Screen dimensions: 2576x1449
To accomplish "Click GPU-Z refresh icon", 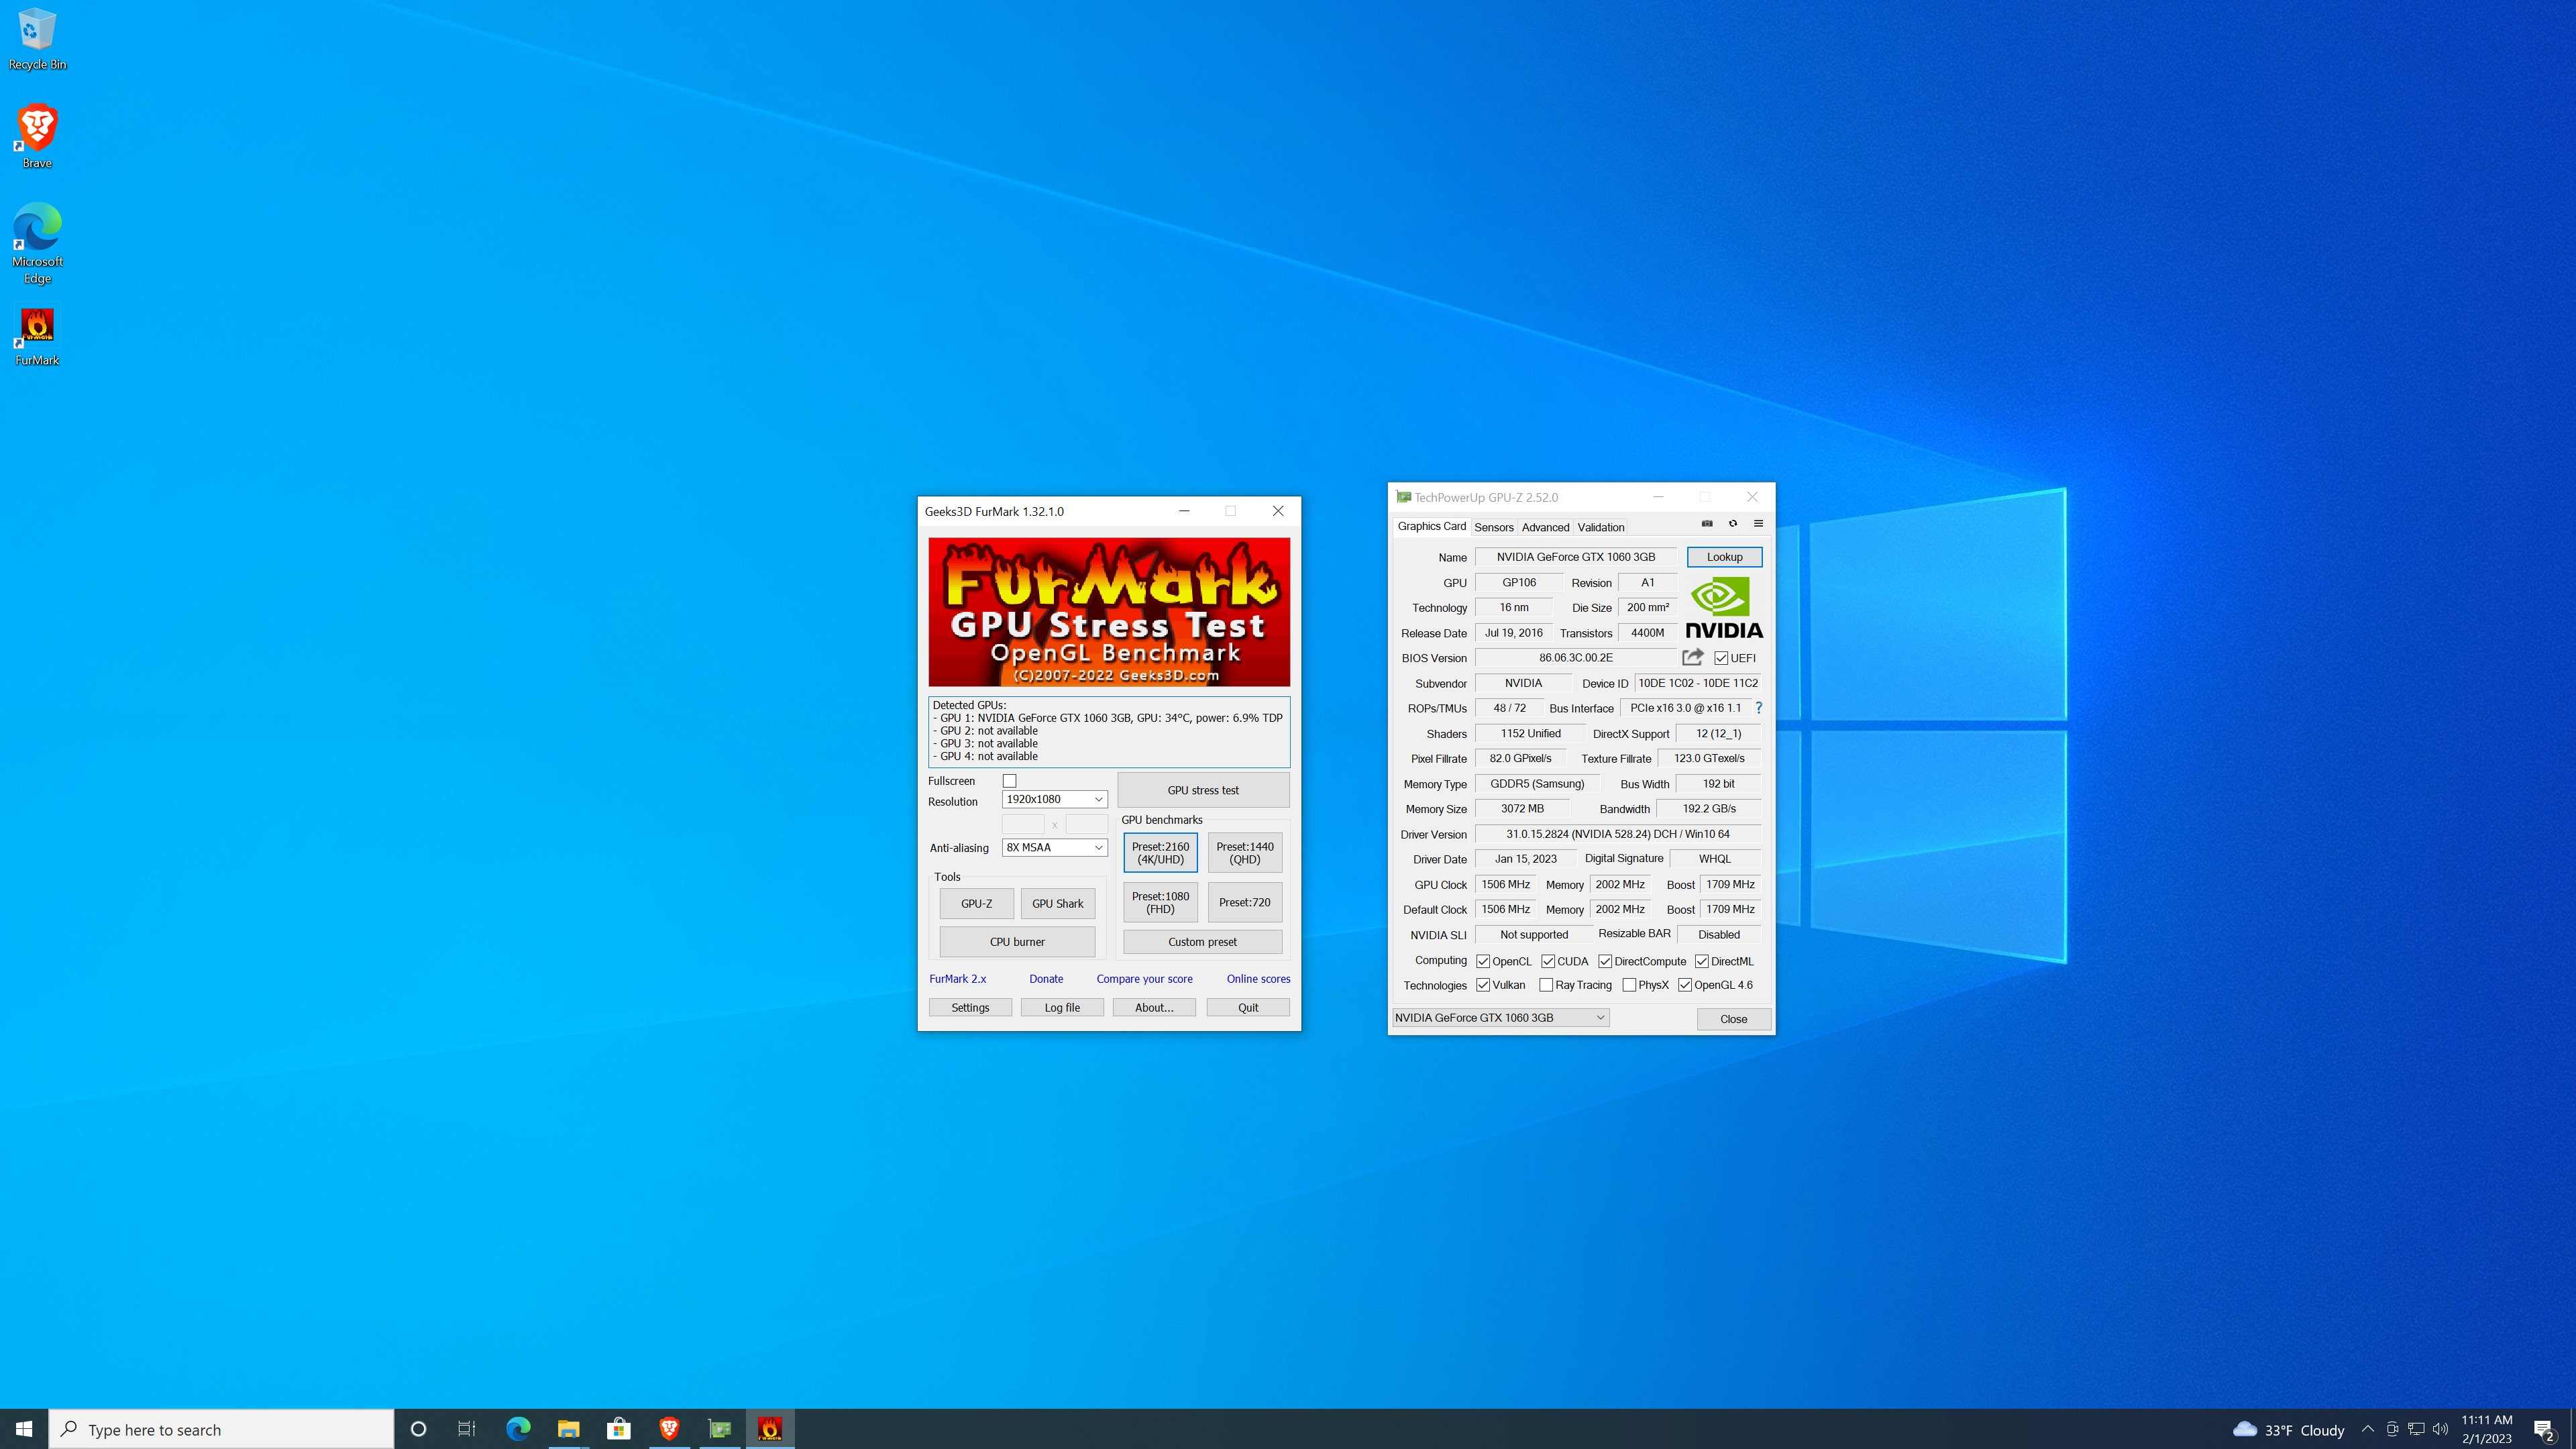I will [x=1733, y=523].
